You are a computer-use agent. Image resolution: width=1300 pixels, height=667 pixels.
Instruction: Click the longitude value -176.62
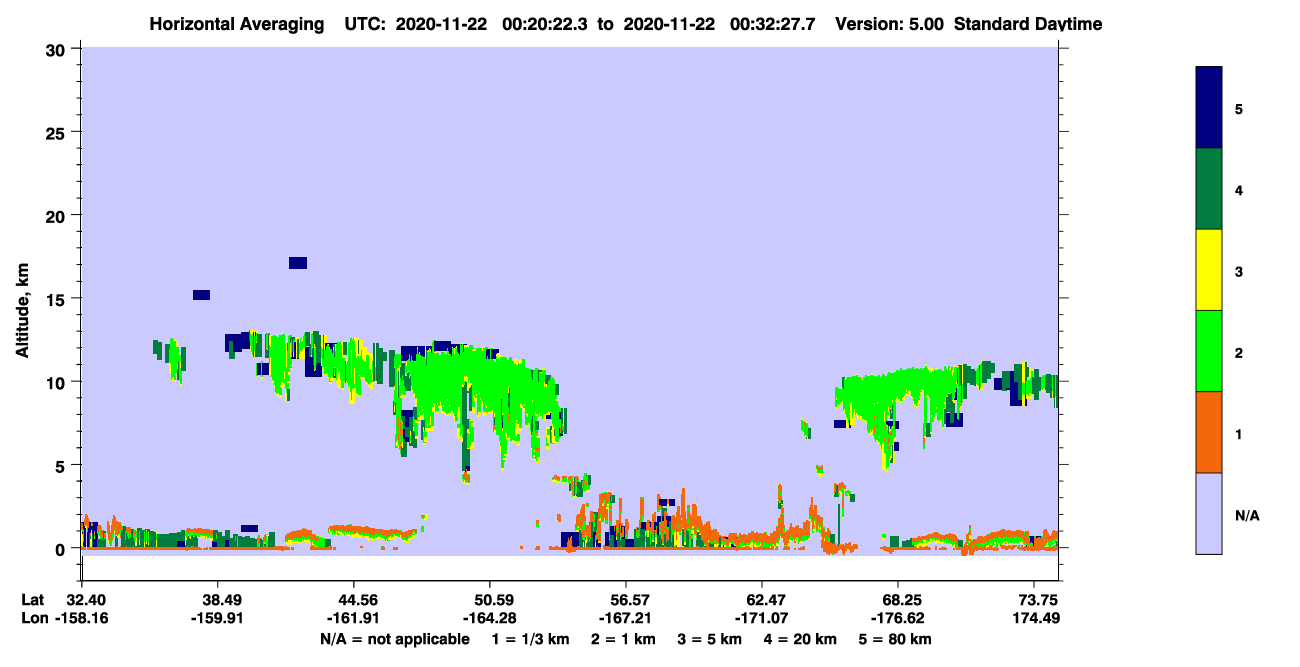pos(898,618)
